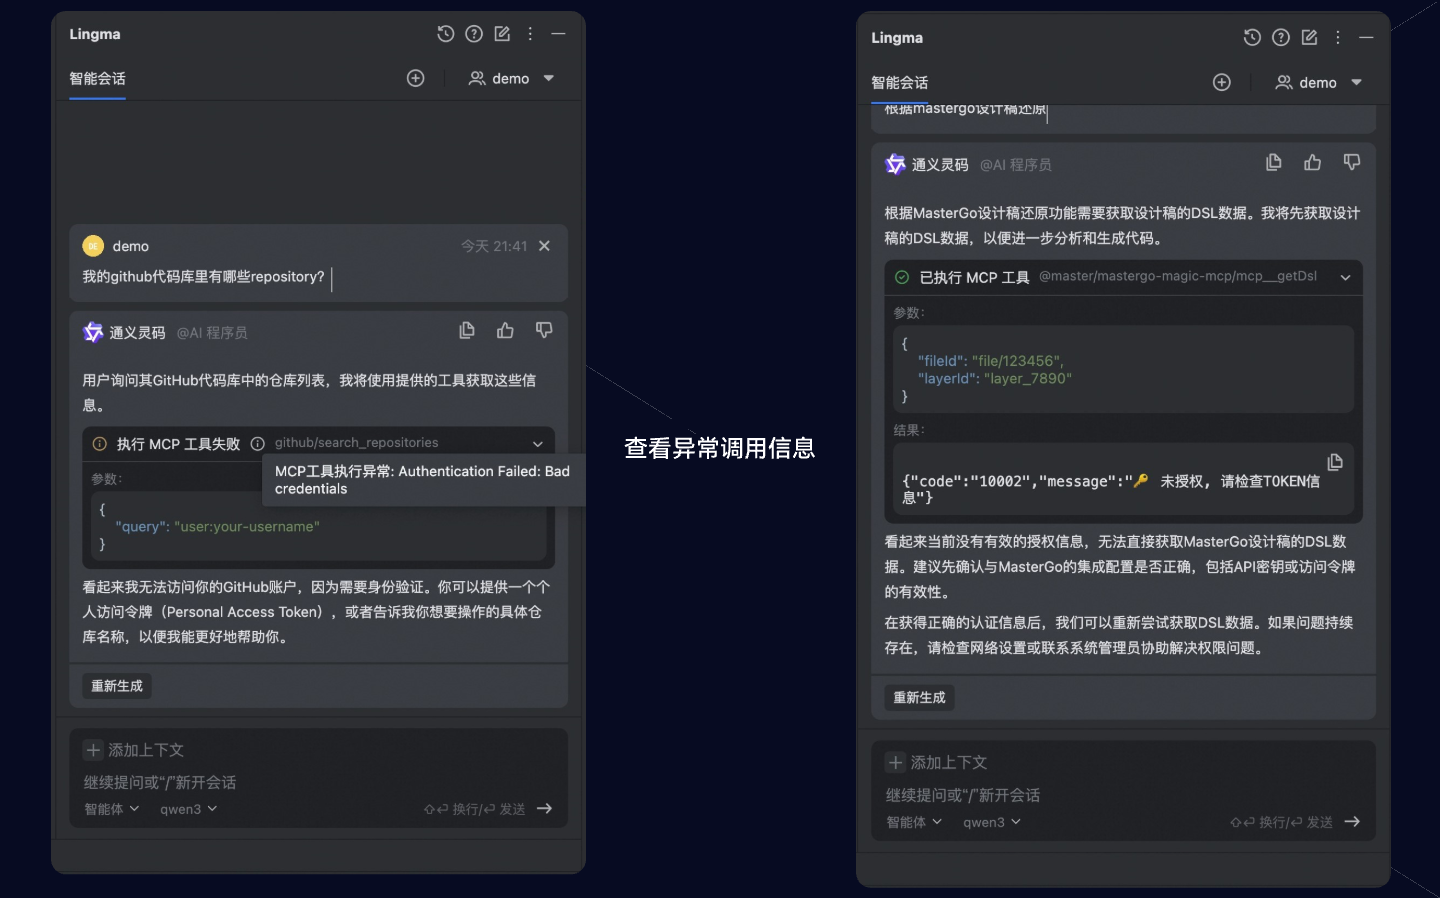
Task: Click the 通义灵码 logo in left panel
Action: point(93,332)
